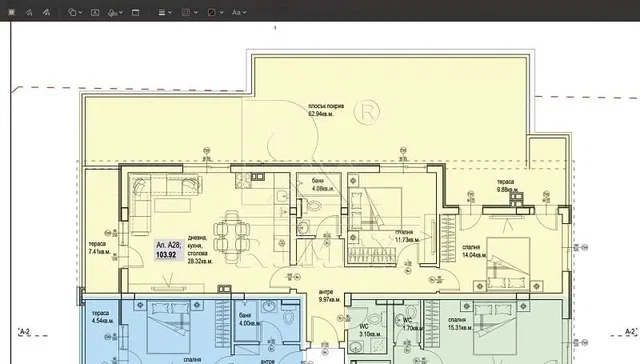The height and width of the screenshot is (364, 640).
Task: Open the Aa text style menu
Action: (239, 12)
